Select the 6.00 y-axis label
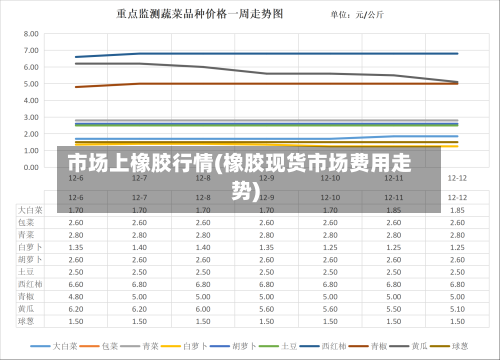Viewport: 500px width, 360px height. [x=31, y=67]
